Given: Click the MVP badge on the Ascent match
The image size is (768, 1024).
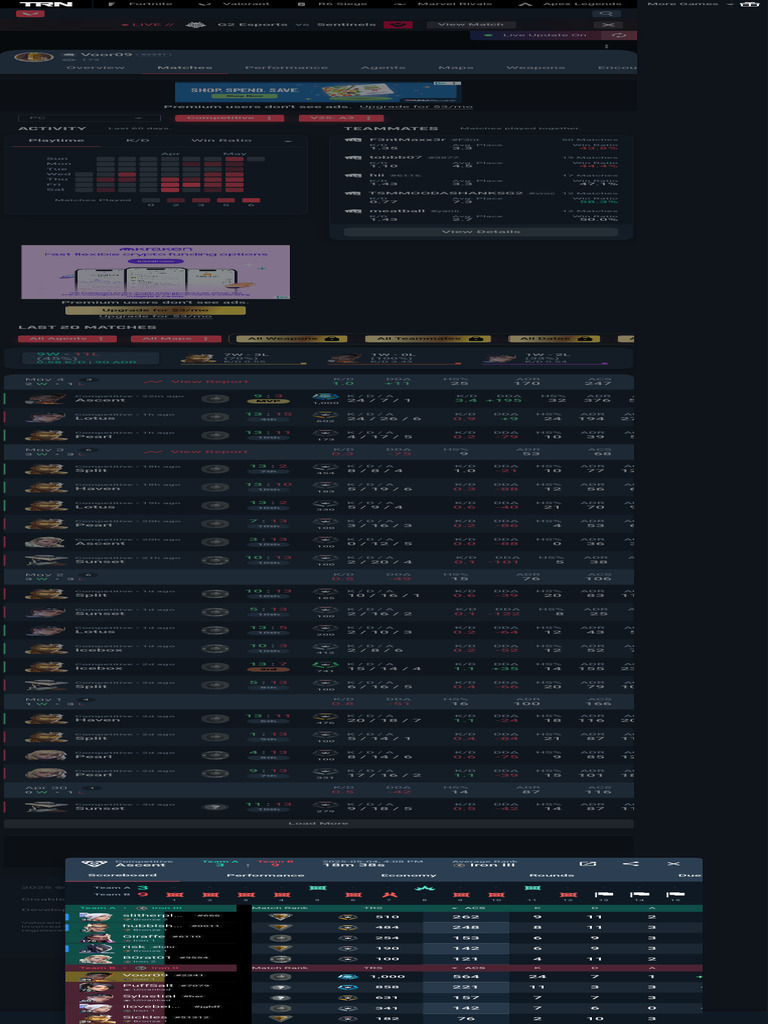Looking at the screenshot, I should pos(268,401).
